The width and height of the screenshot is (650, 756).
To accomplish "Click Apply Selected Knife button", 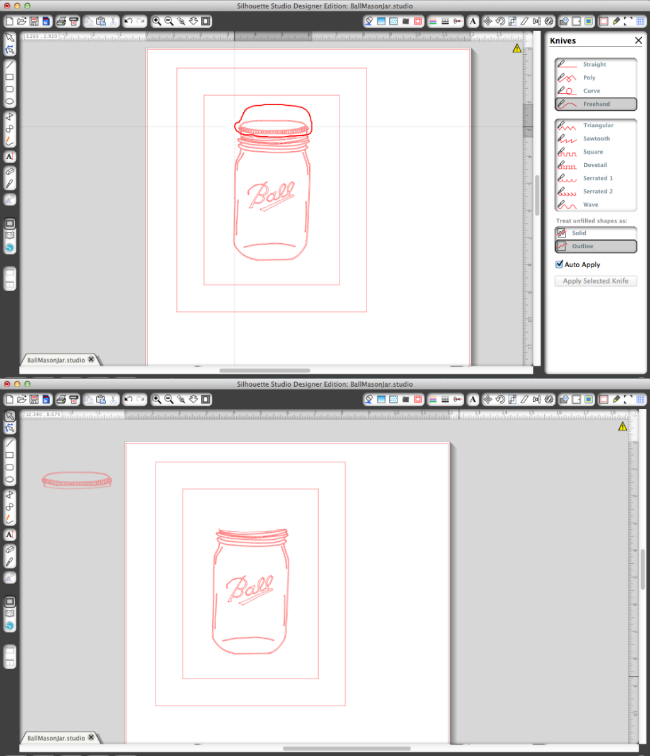I will (x=596, y=281).
